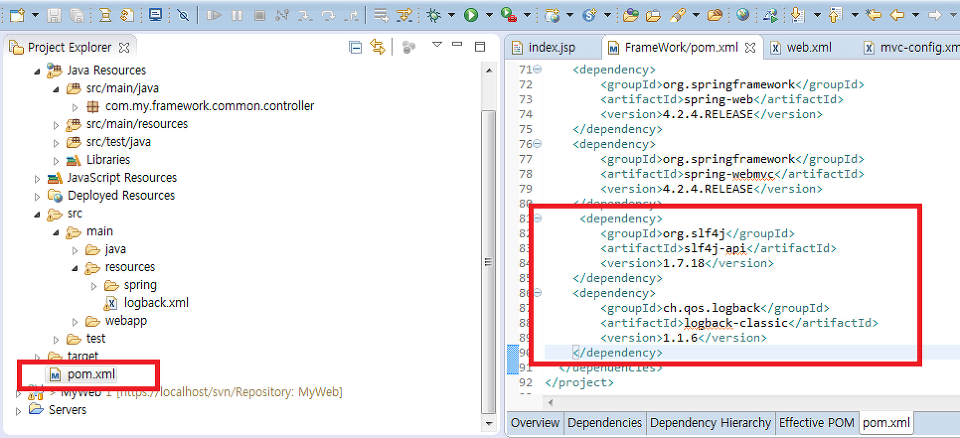The height and width of the screenshot is (438, 960).
Task: Close the Project Explorer tab
Action: pyautogui.click(x=124, y=47)
